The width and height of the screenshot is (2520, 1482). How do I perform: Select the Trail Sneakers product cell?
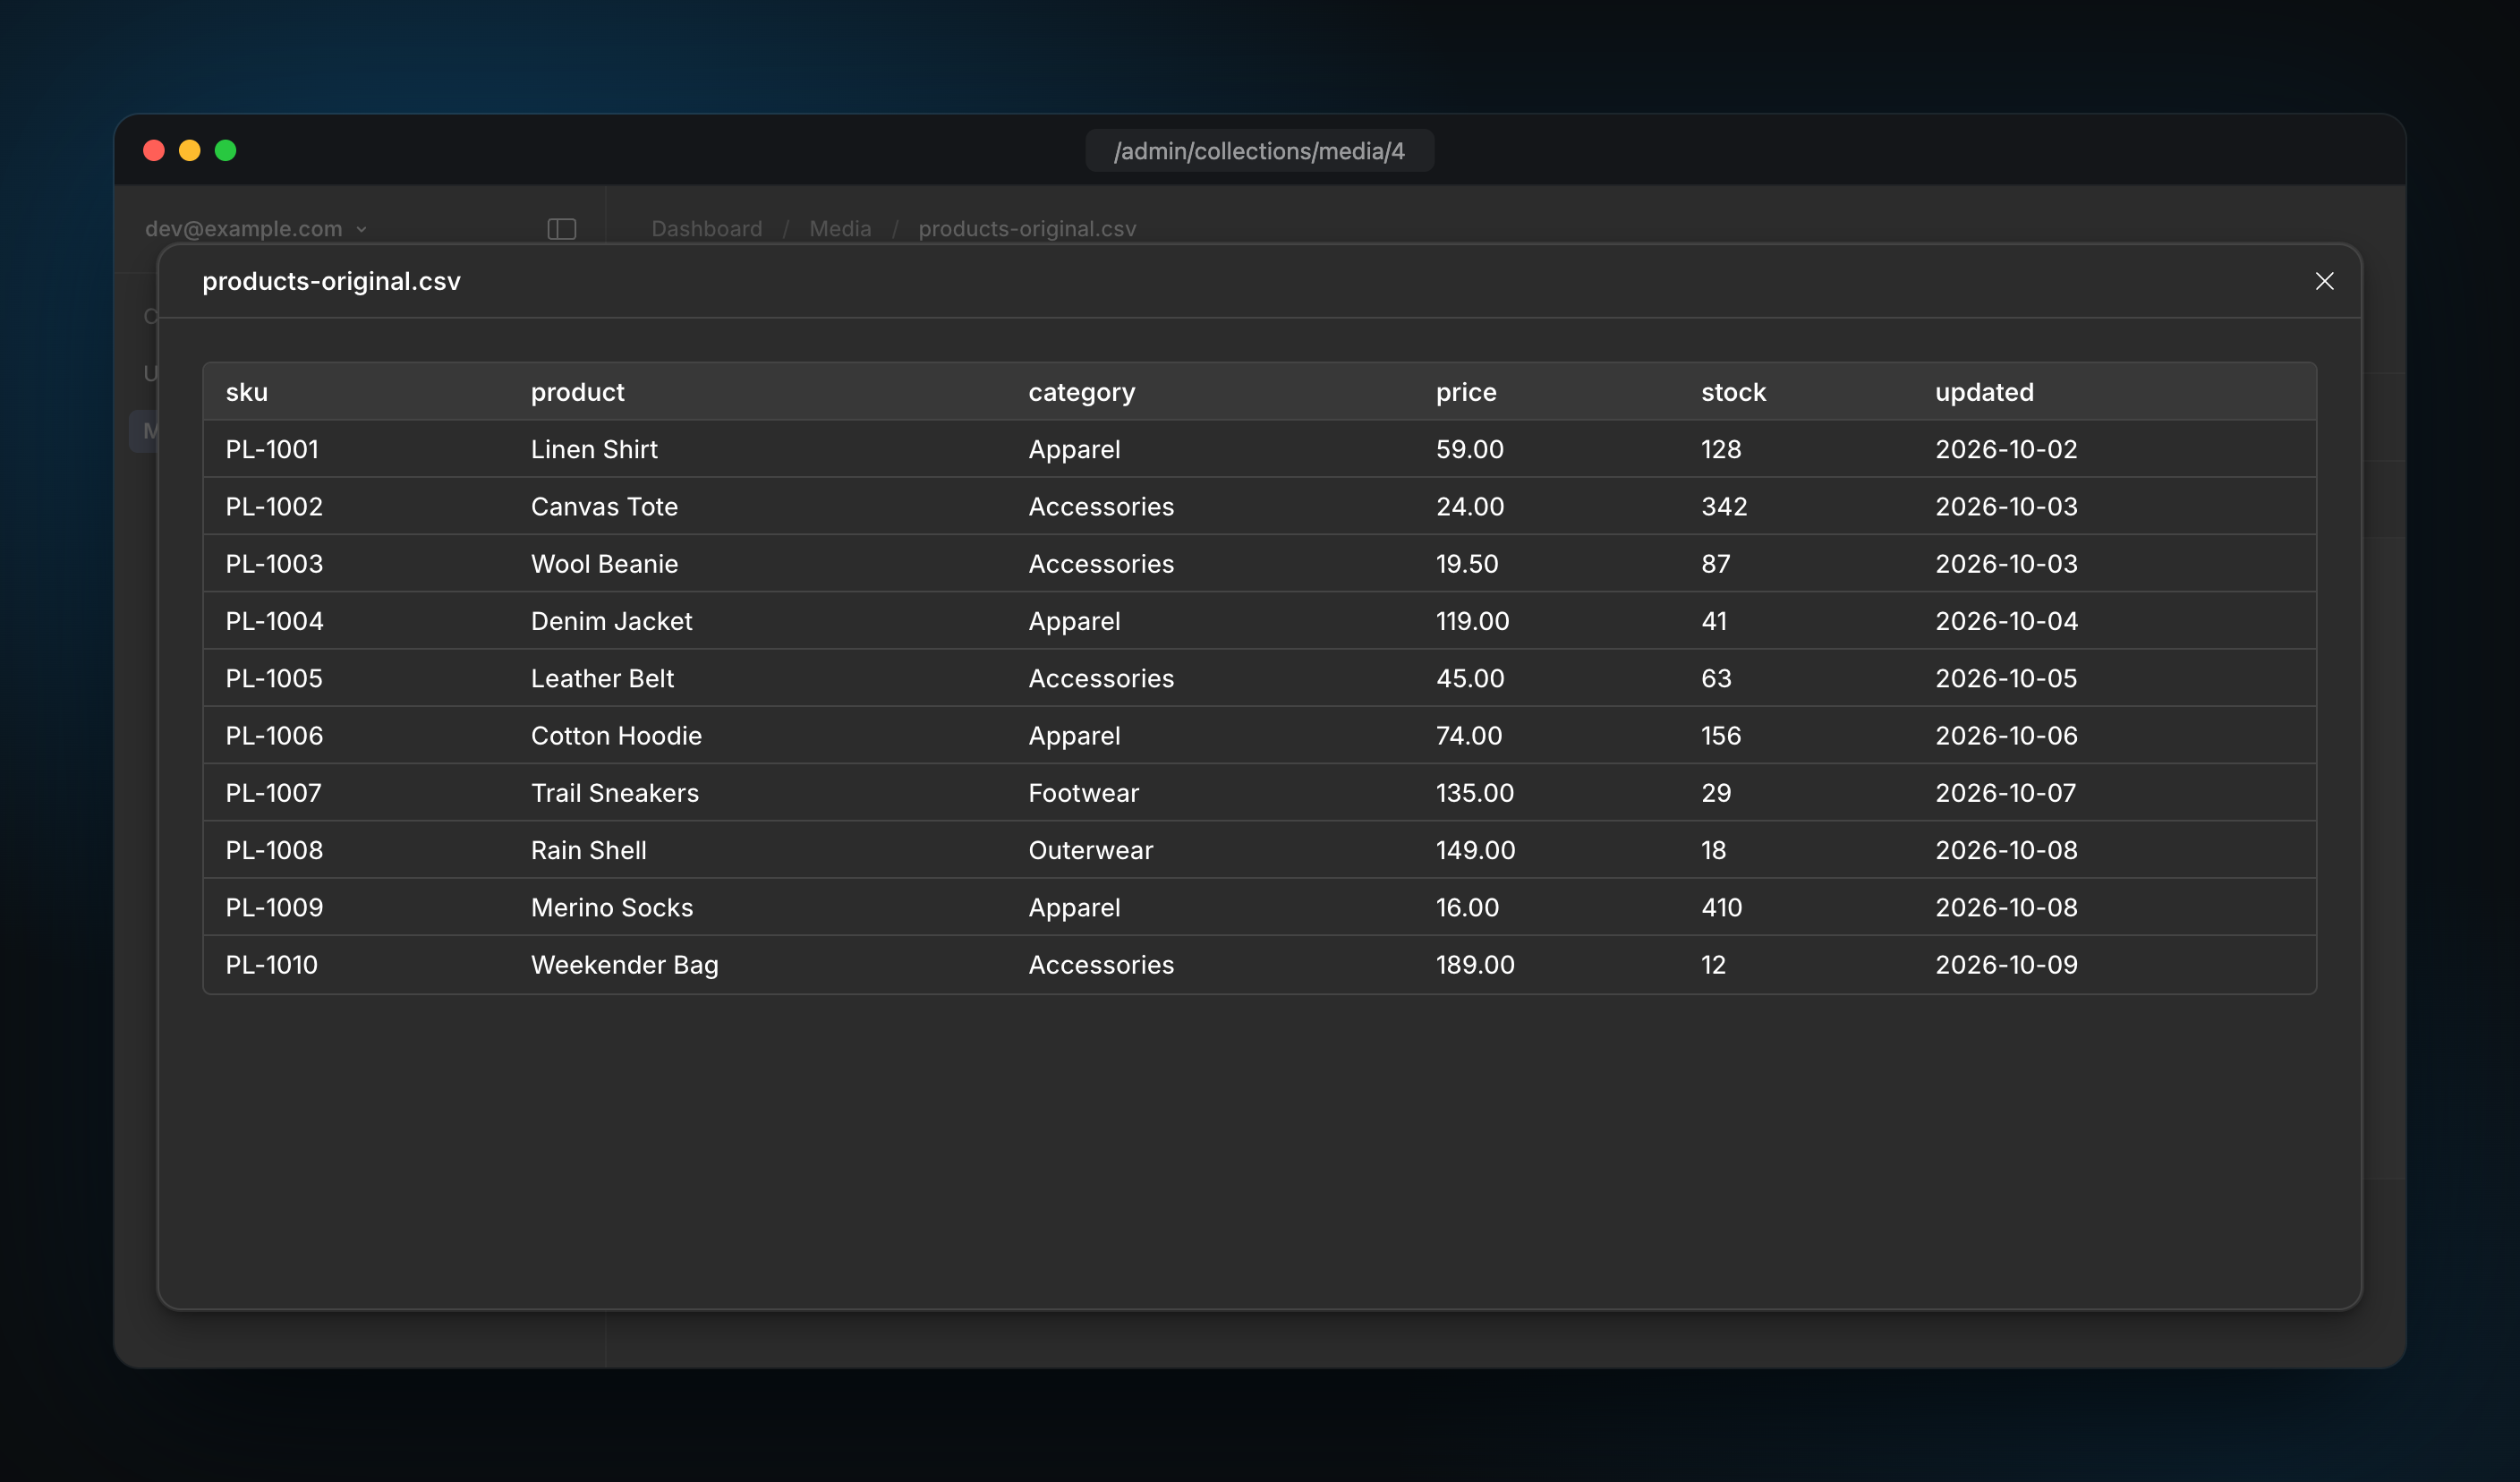pos(615,793)
